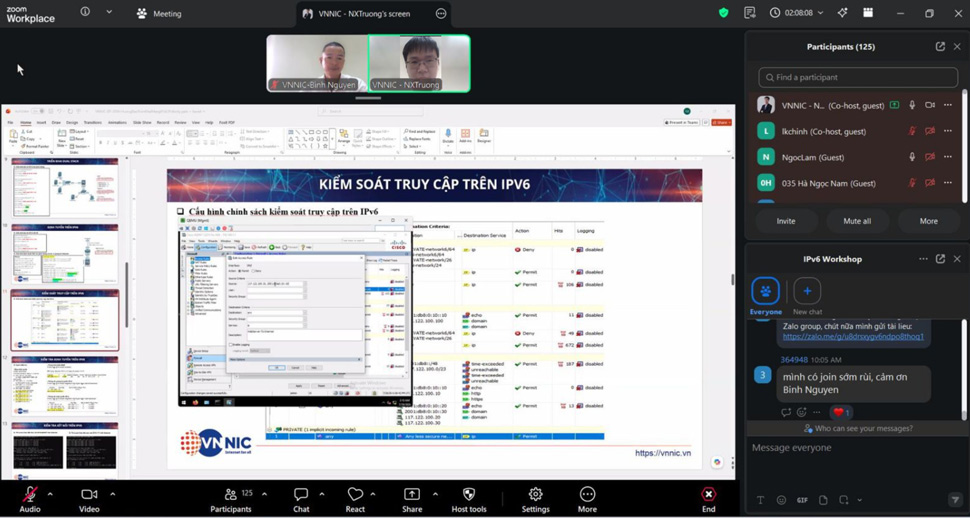The height and width of the screenshot is (518, 970).
Task: Open Zoom Workplace dropdown chevron
Action: (109, 12)
